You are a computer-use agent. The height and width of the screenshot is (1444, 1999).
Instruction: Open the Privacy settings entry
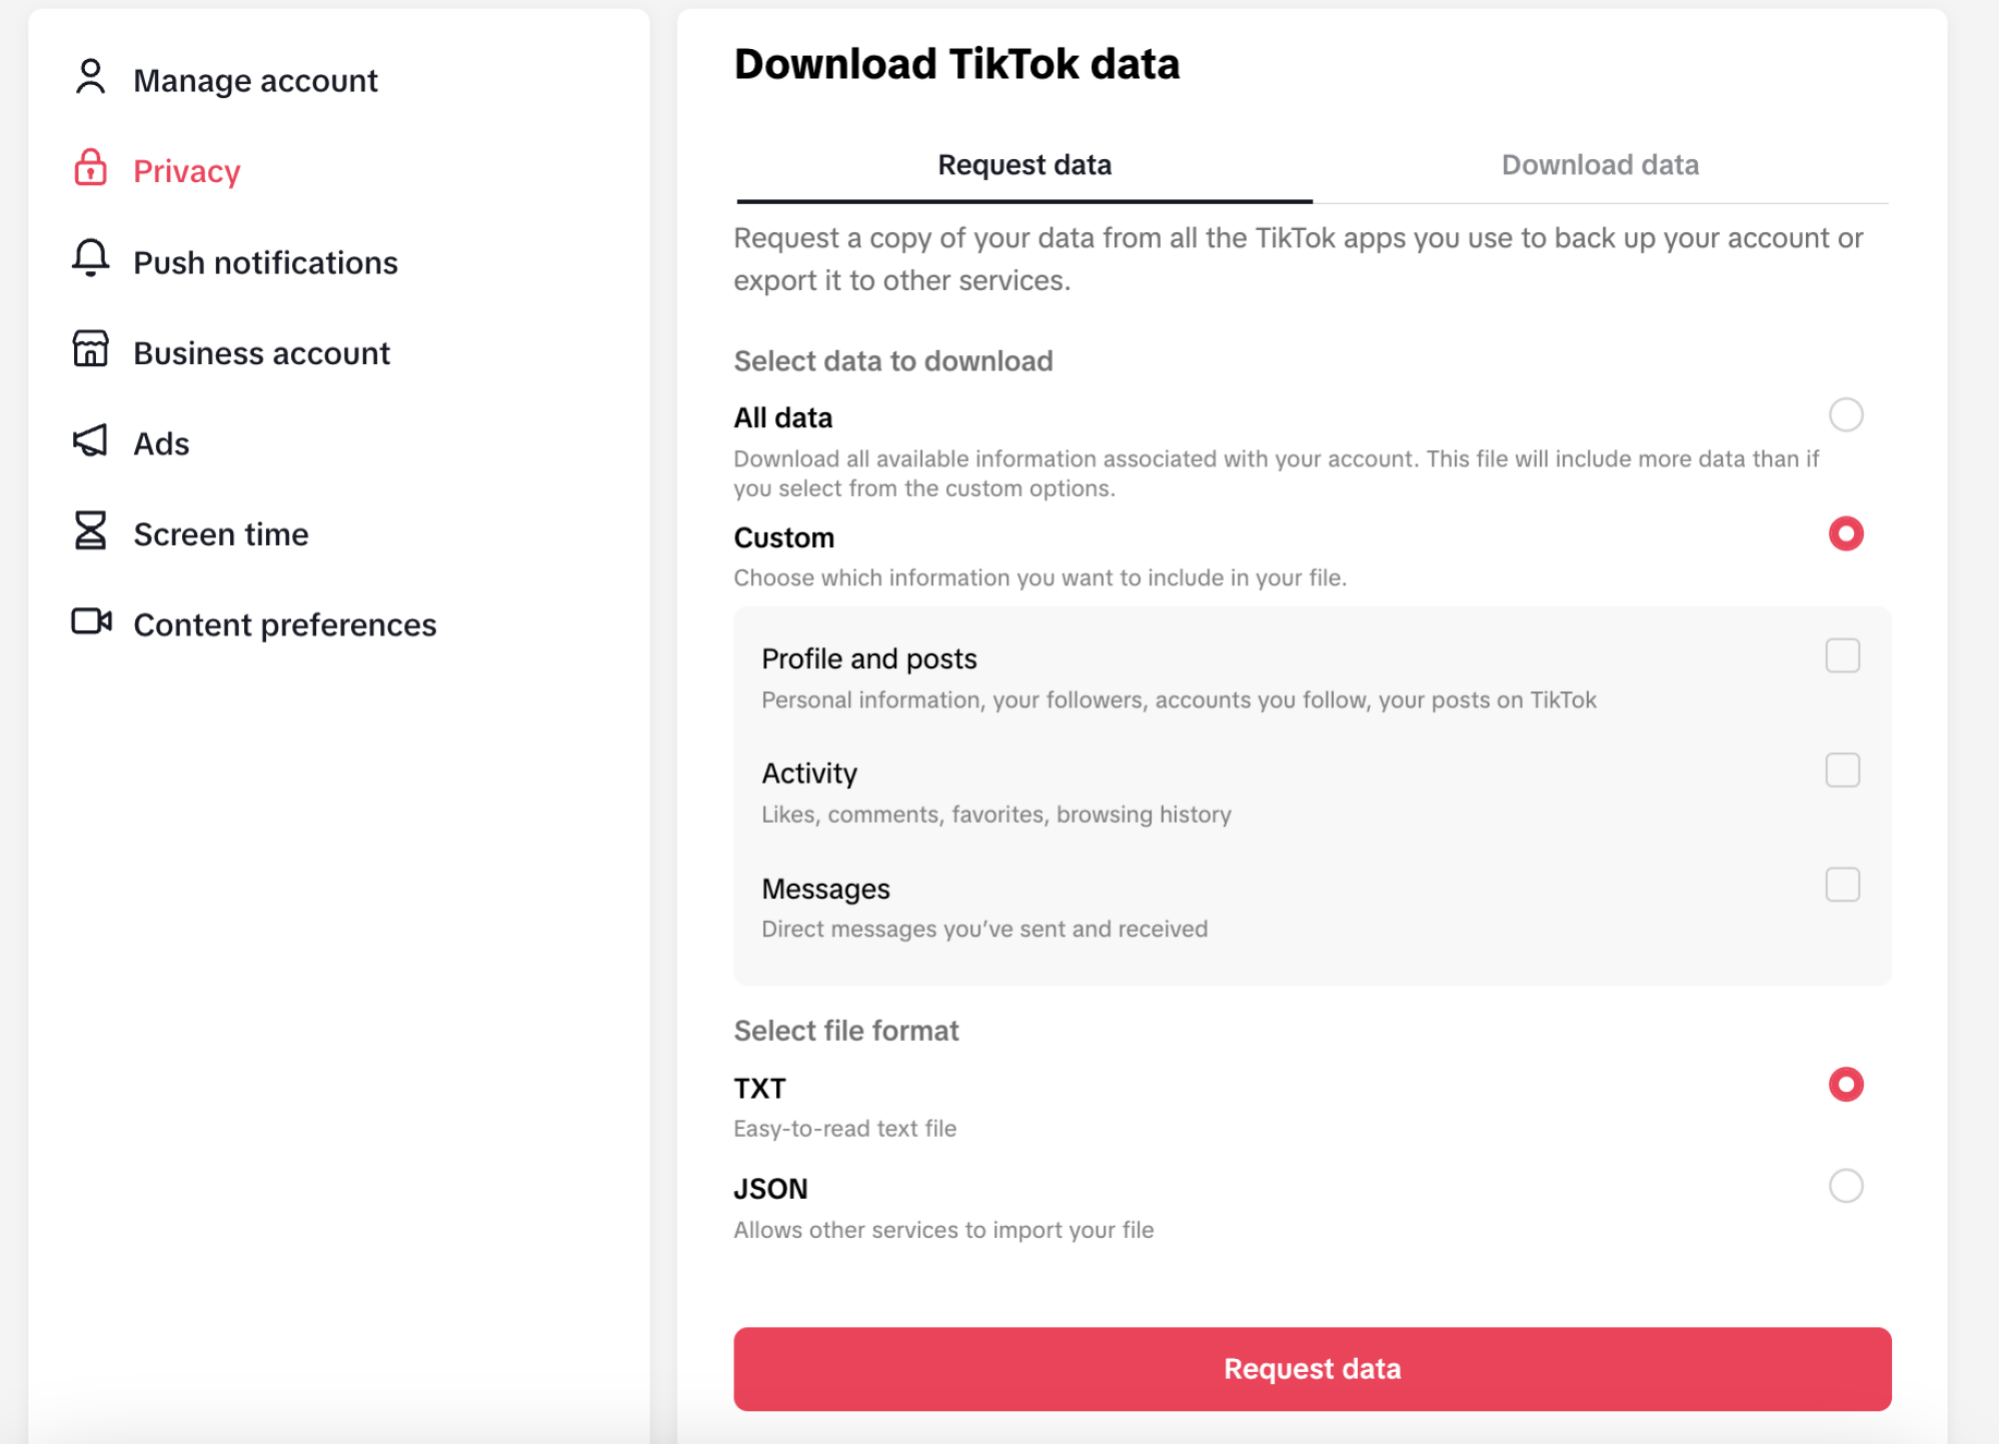186,170
